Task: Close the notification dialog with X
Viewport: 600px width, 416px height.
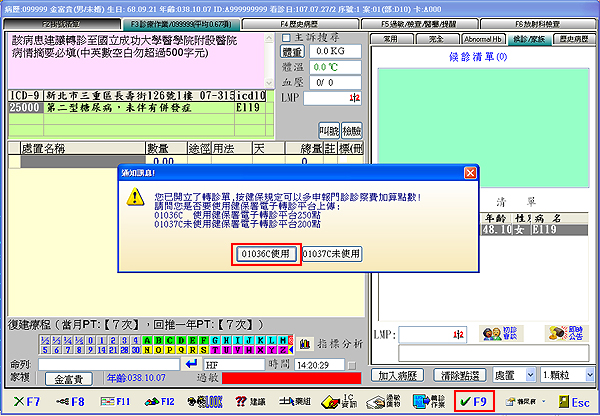Action: pyautogui.click(x=471, y=172)
